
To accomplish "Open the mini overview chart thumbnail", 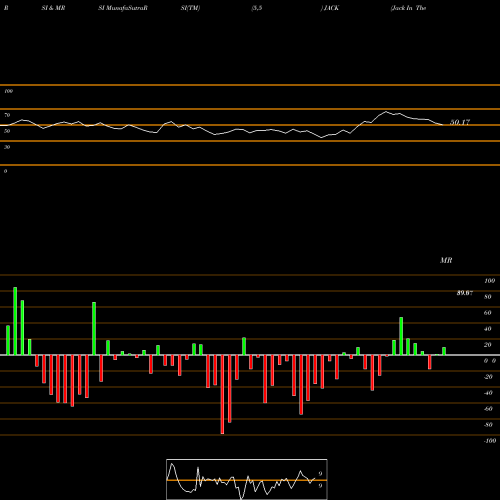I will click(247, 479).
